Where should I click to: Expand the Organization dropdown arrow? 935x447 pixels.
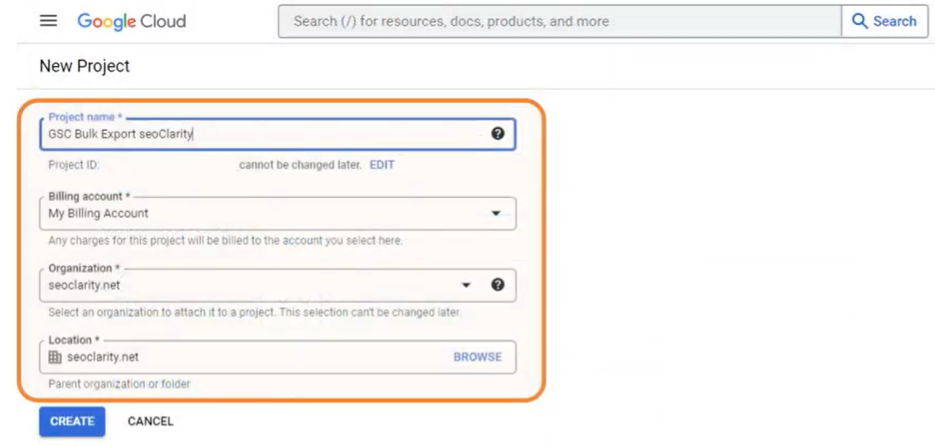click(x=466, y=285)
